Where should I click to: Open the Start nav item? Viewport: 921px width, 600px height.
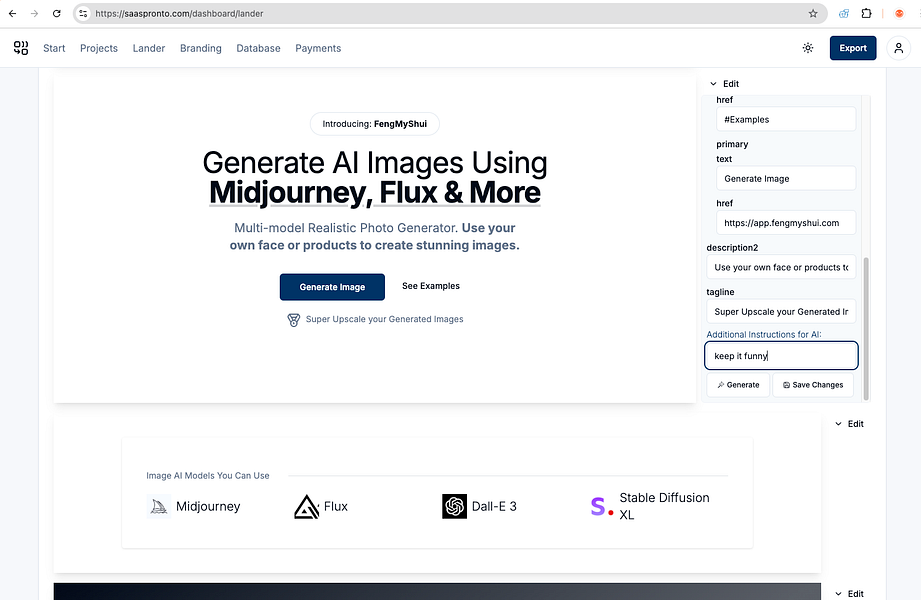[x=54, y=48]
